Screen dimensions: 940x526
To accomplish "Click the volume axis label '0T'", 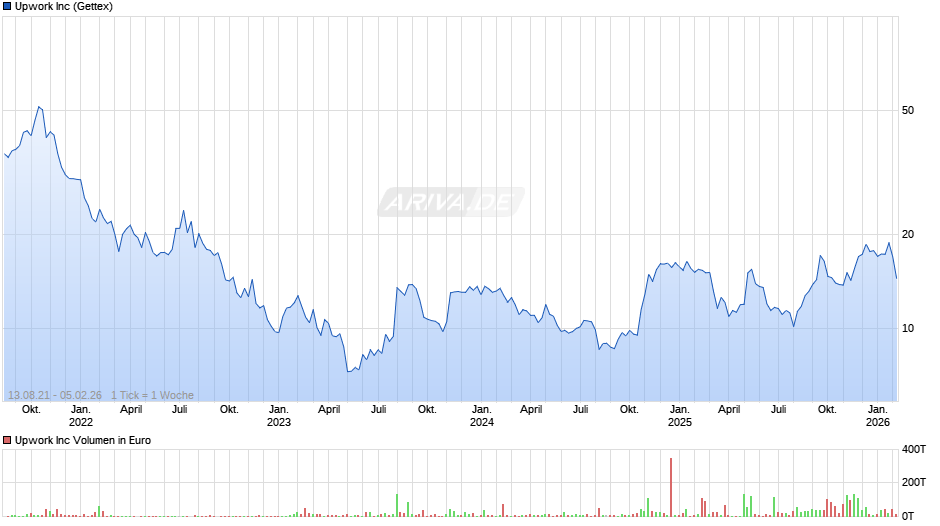I will 908,515.
